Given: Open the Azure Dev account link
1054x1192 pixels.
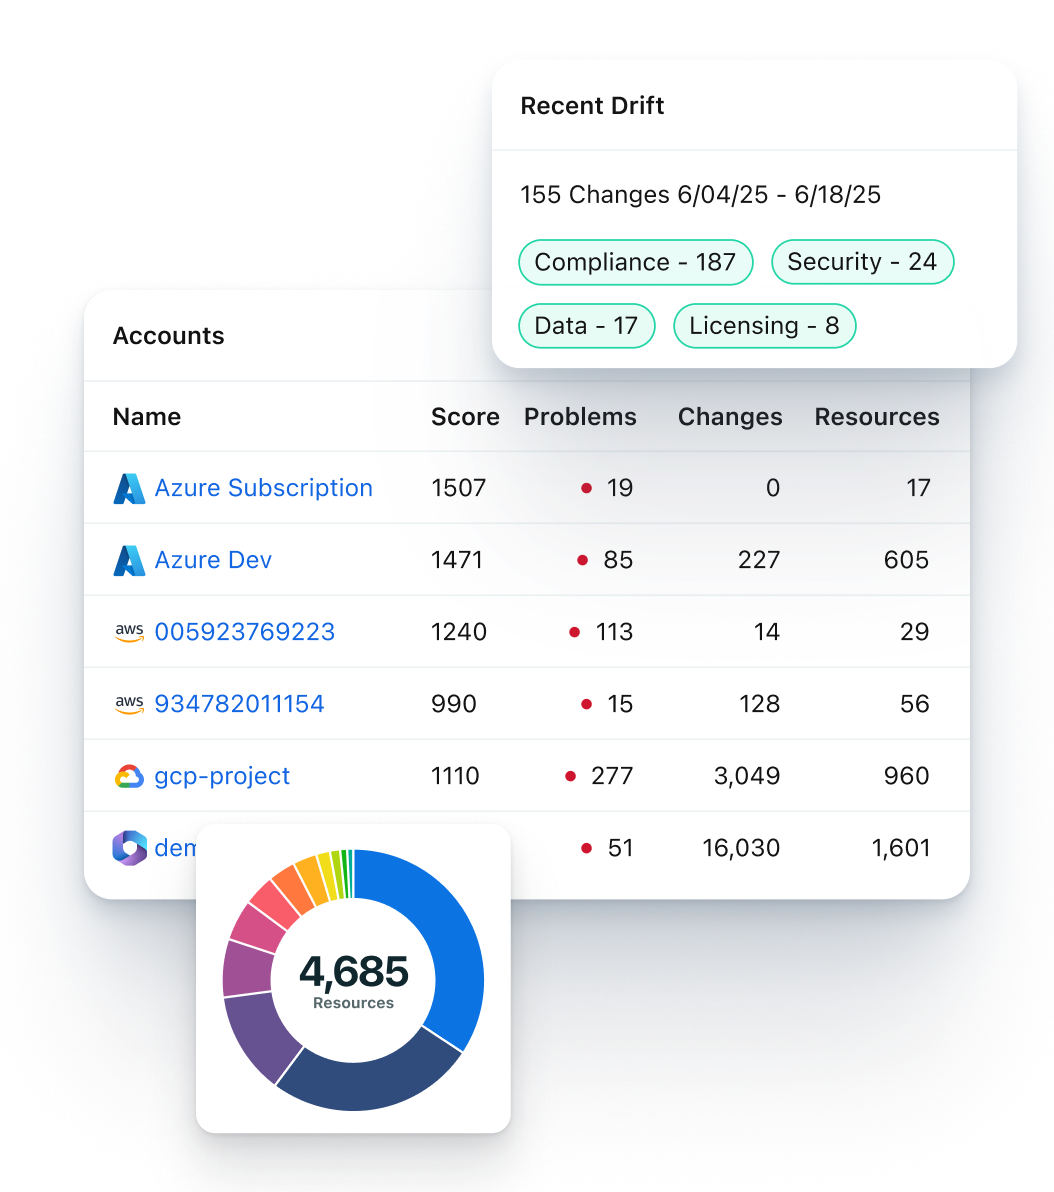Looking at the screenshot, I should pyautogui.click(x=213, y=560).
